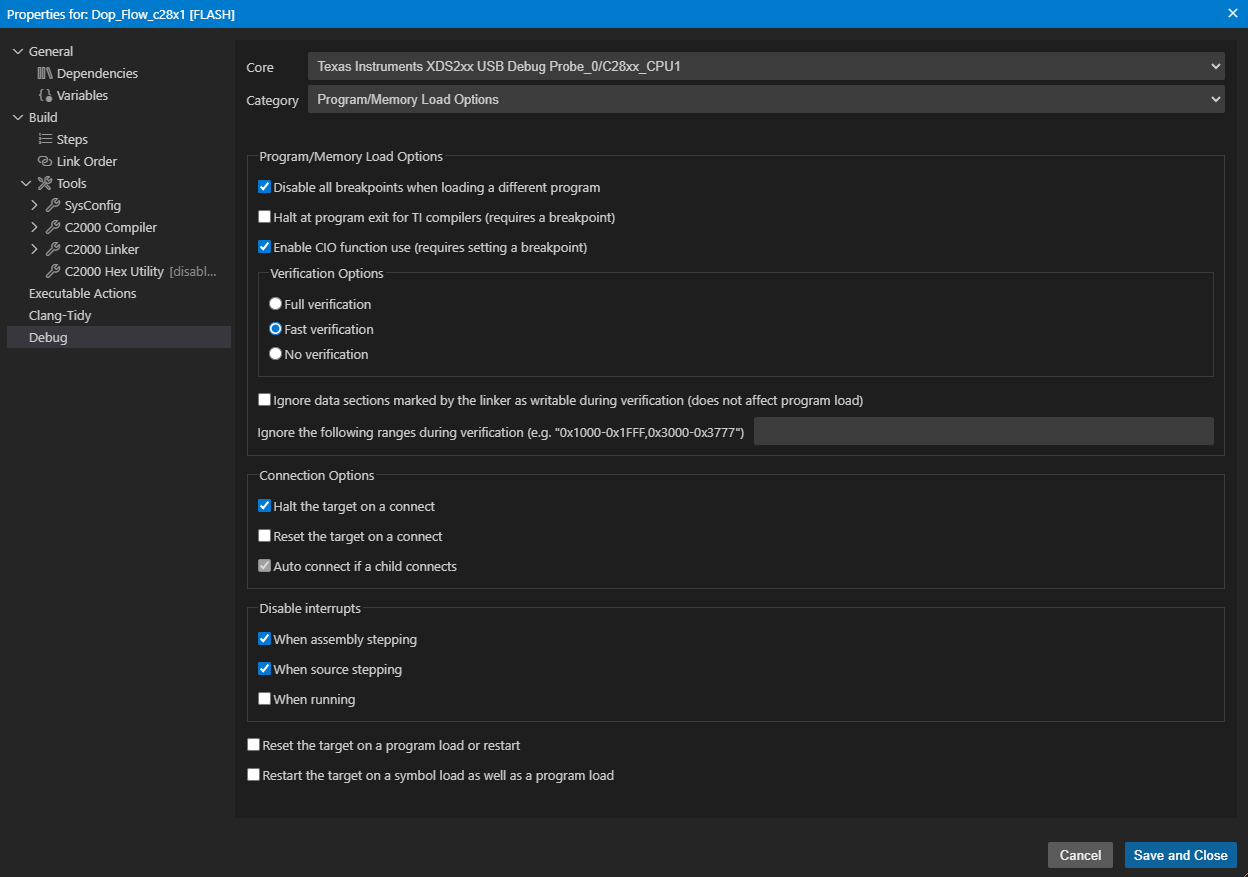Click the Steps list icon
The width and height of the screenshot is (1248, 877).
(45, 139)
